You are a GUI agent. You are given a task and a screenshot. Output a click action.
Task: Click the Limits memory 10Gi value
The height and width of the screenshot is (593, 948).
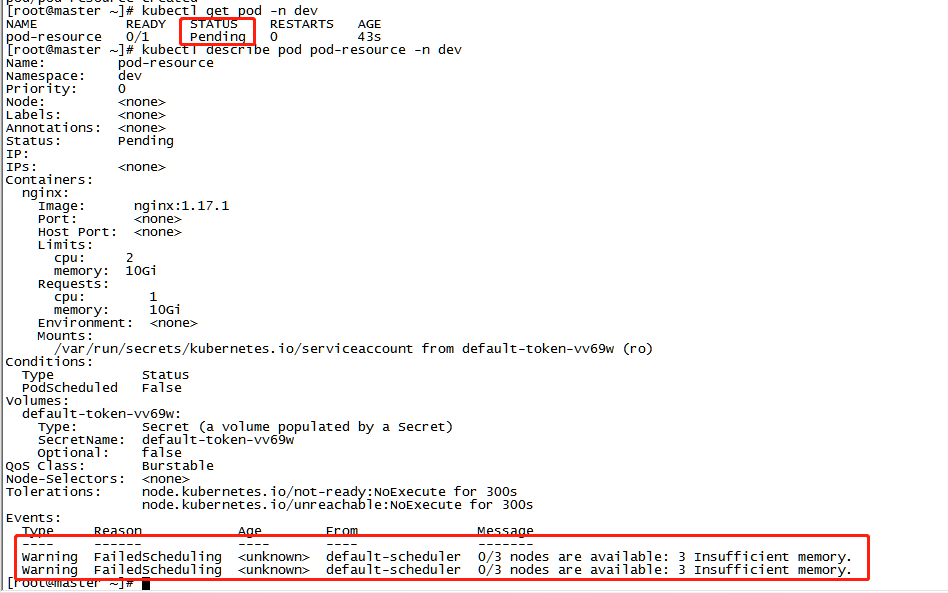(141, 271)
